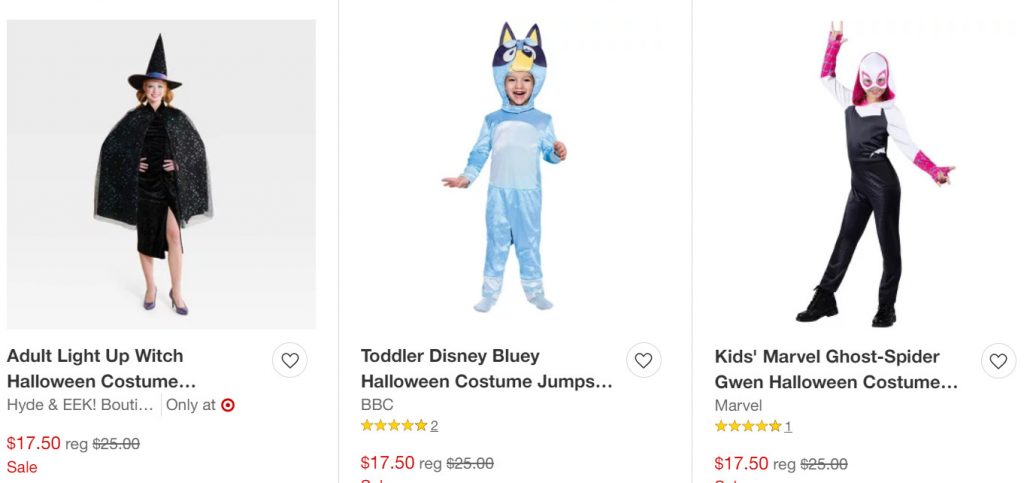Click the Bluey costume $17.50 price
The image size is (1024, 483).
(388, 463)
